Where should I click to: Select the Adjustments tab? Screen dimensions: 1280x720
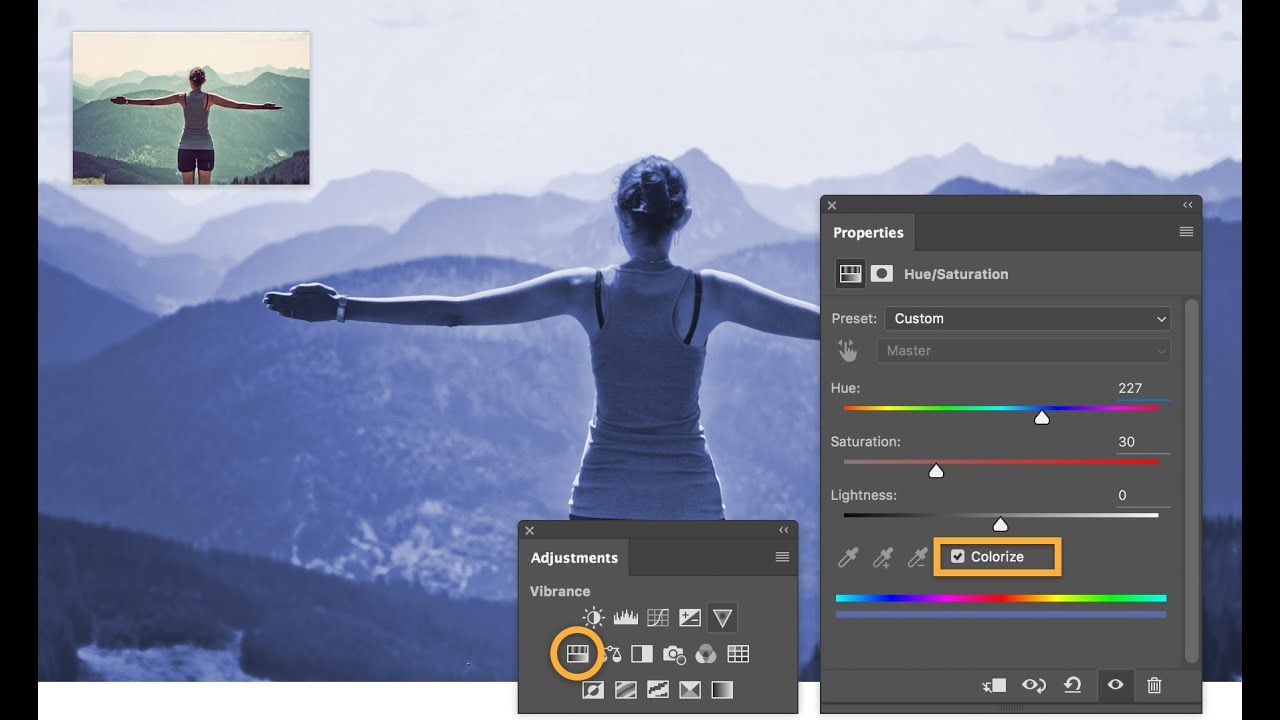tap(574, 558)
